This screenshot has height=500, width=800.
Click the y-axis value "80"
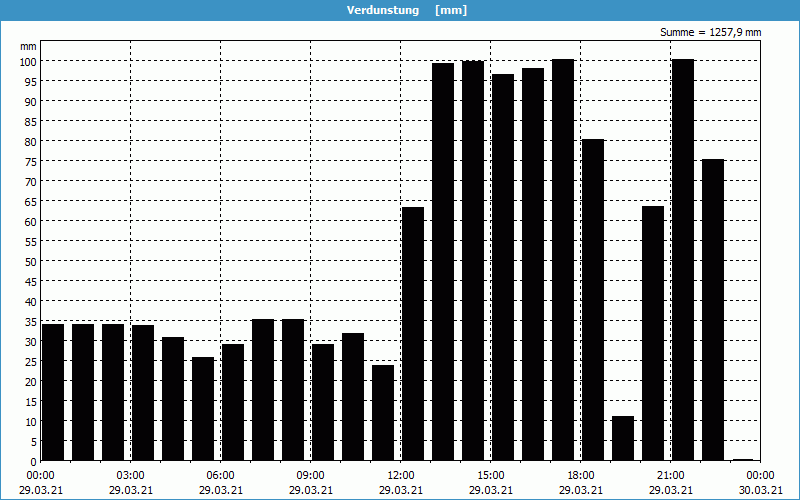[x=31, y=141]
